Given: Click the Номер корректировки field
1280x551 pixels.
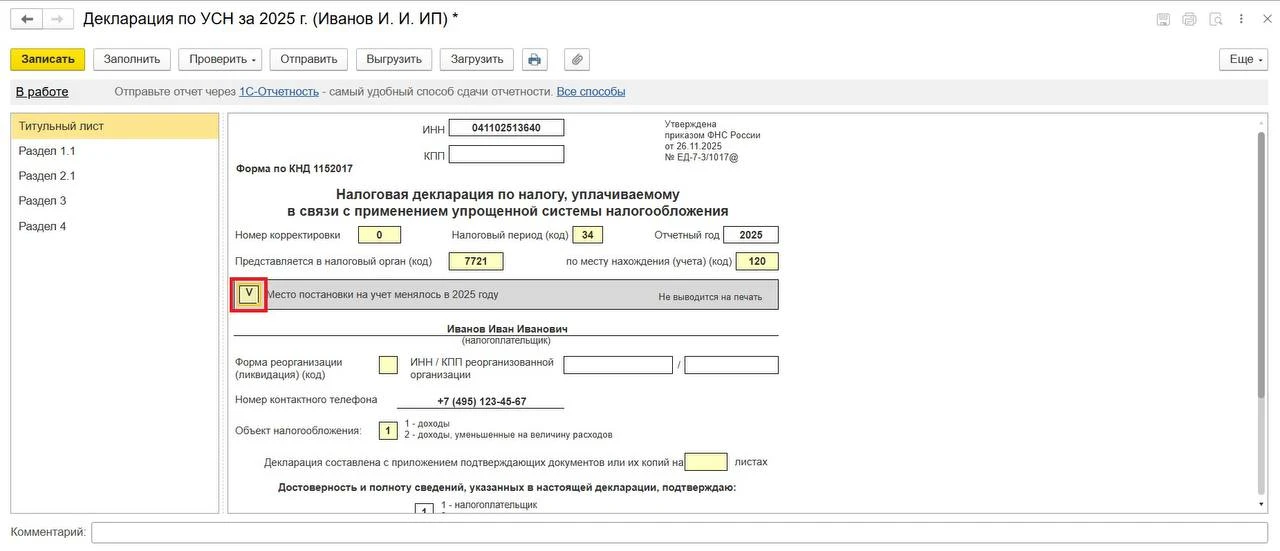Looking at the screenshot, I should 379,235.
